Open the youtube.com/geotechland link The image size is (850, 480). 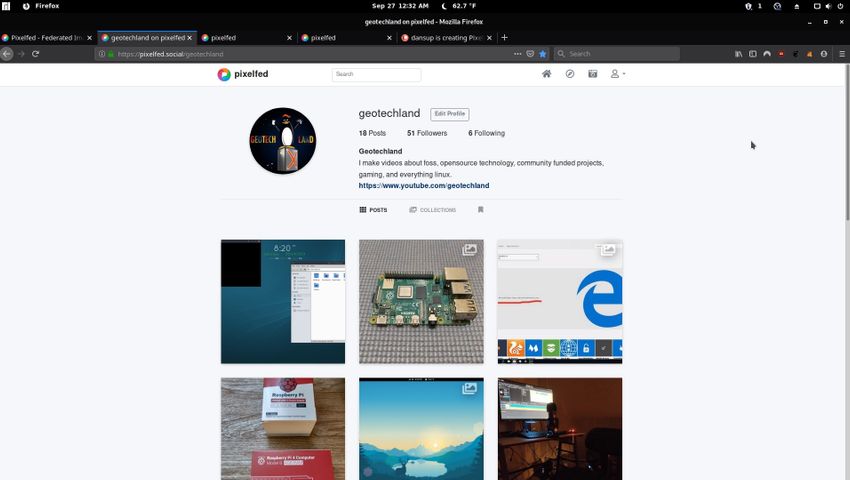(x=424, y=185)
